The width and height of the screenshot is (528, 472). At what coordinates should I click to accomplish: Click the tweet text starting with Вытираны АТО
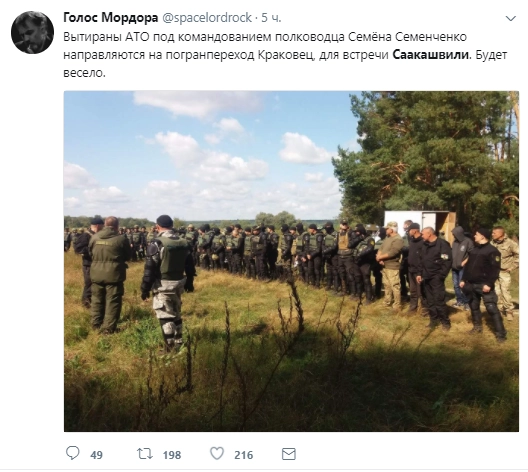pyautogui.click(x=285, y=55)
